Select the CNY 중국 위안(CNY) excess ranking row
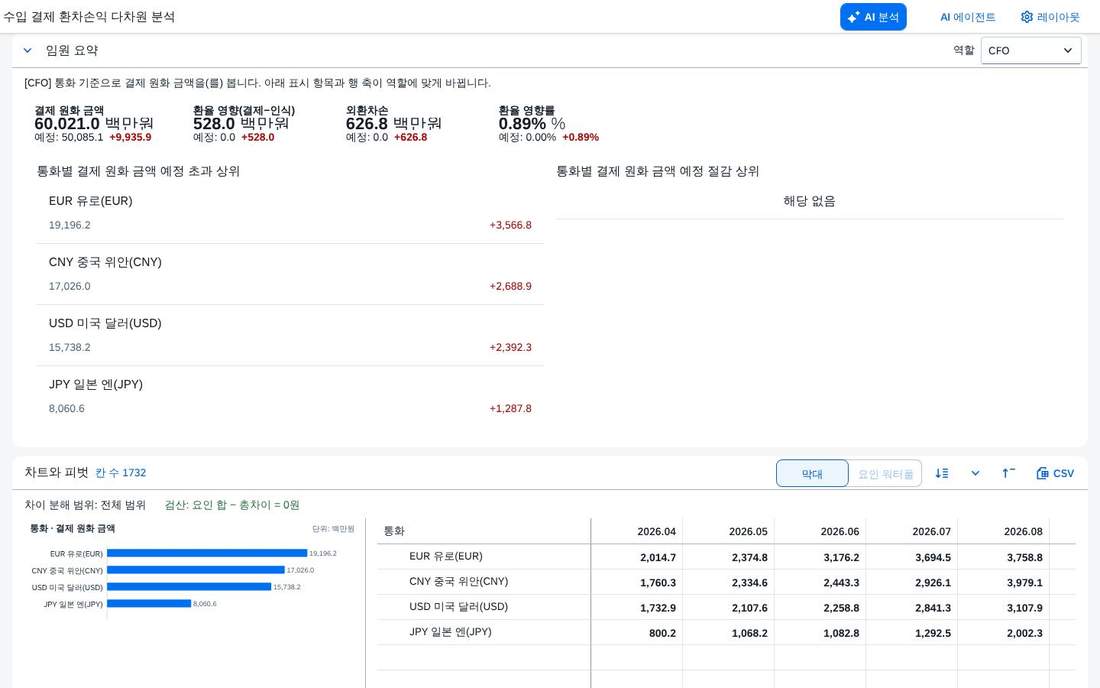 coord(290,274)
